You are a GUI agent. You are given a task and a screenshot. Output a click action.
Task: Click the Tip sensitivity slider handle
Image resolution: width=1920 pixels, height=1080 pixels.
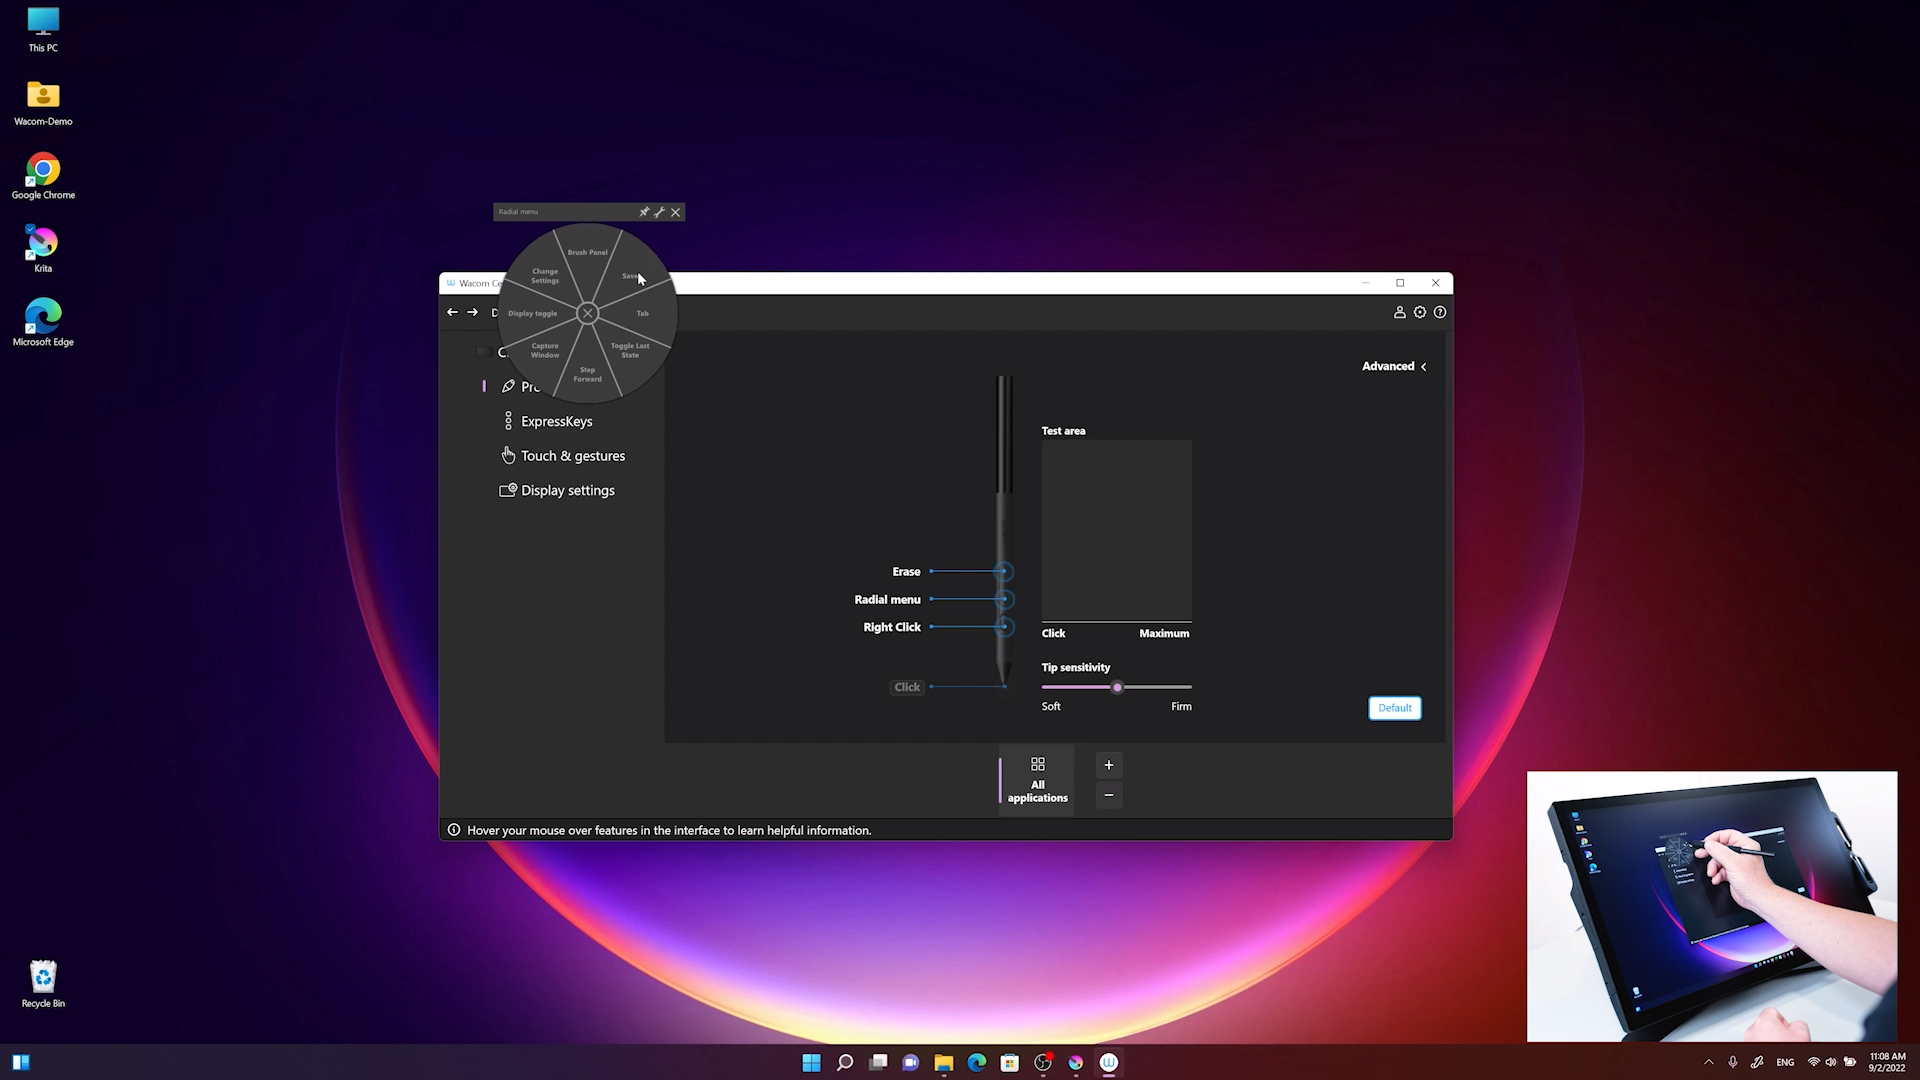click(1117, 687)
